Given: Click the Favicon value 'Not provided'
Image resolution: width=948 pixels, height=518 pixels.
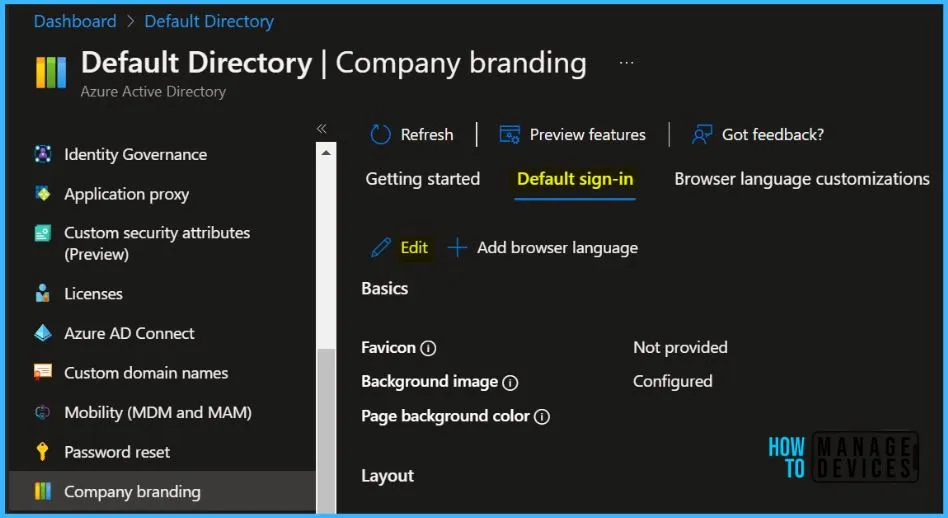Looking at the screenshot, I should pyautogui.click(x=680, y=348).
